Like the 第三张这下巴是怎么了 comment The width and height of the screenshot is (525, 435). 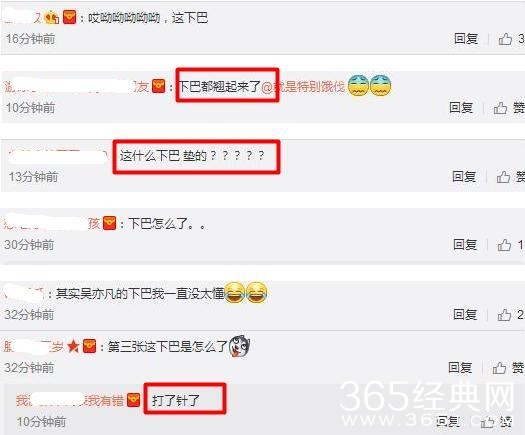point(499,368)
